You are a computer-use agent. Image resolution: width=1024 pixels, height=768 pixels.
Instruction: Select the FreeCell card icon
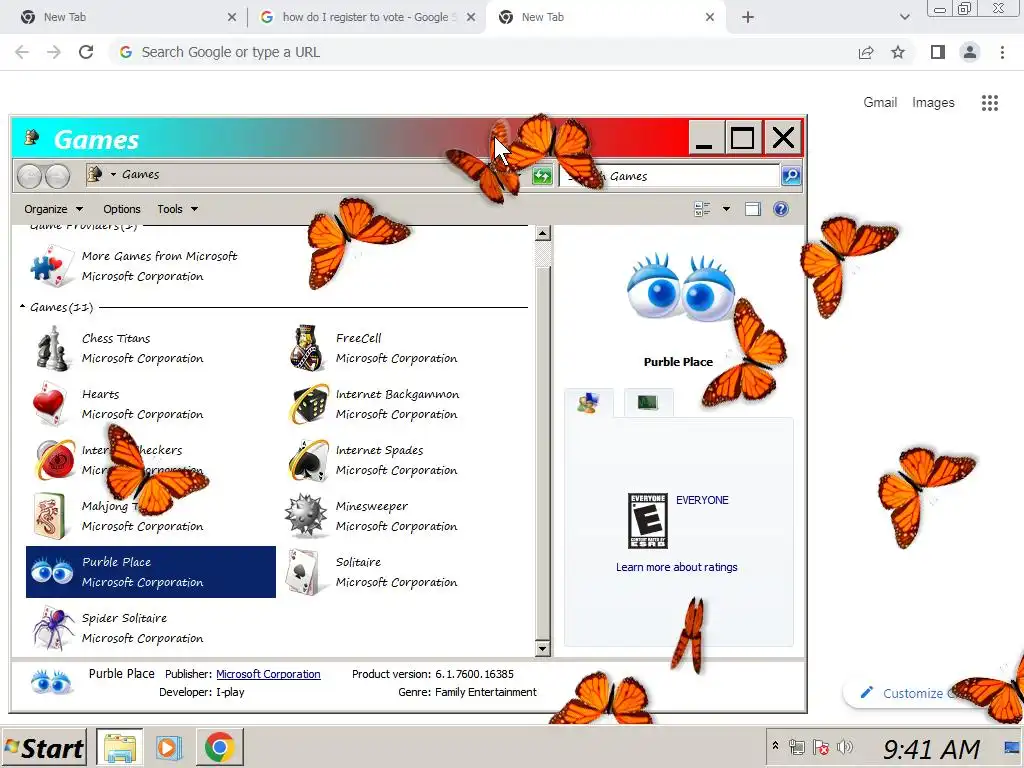[x=306, y=348]
